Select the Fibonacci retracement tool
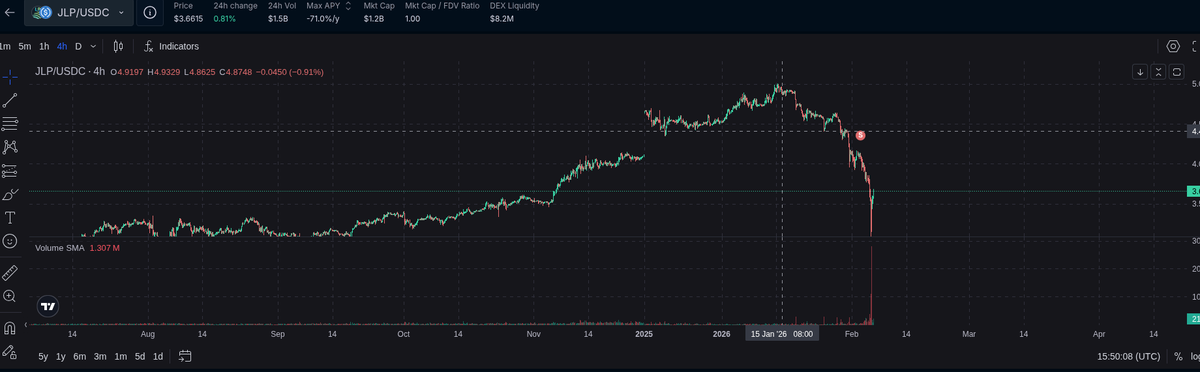The image size is (1200, 372). tap(10, 123)
